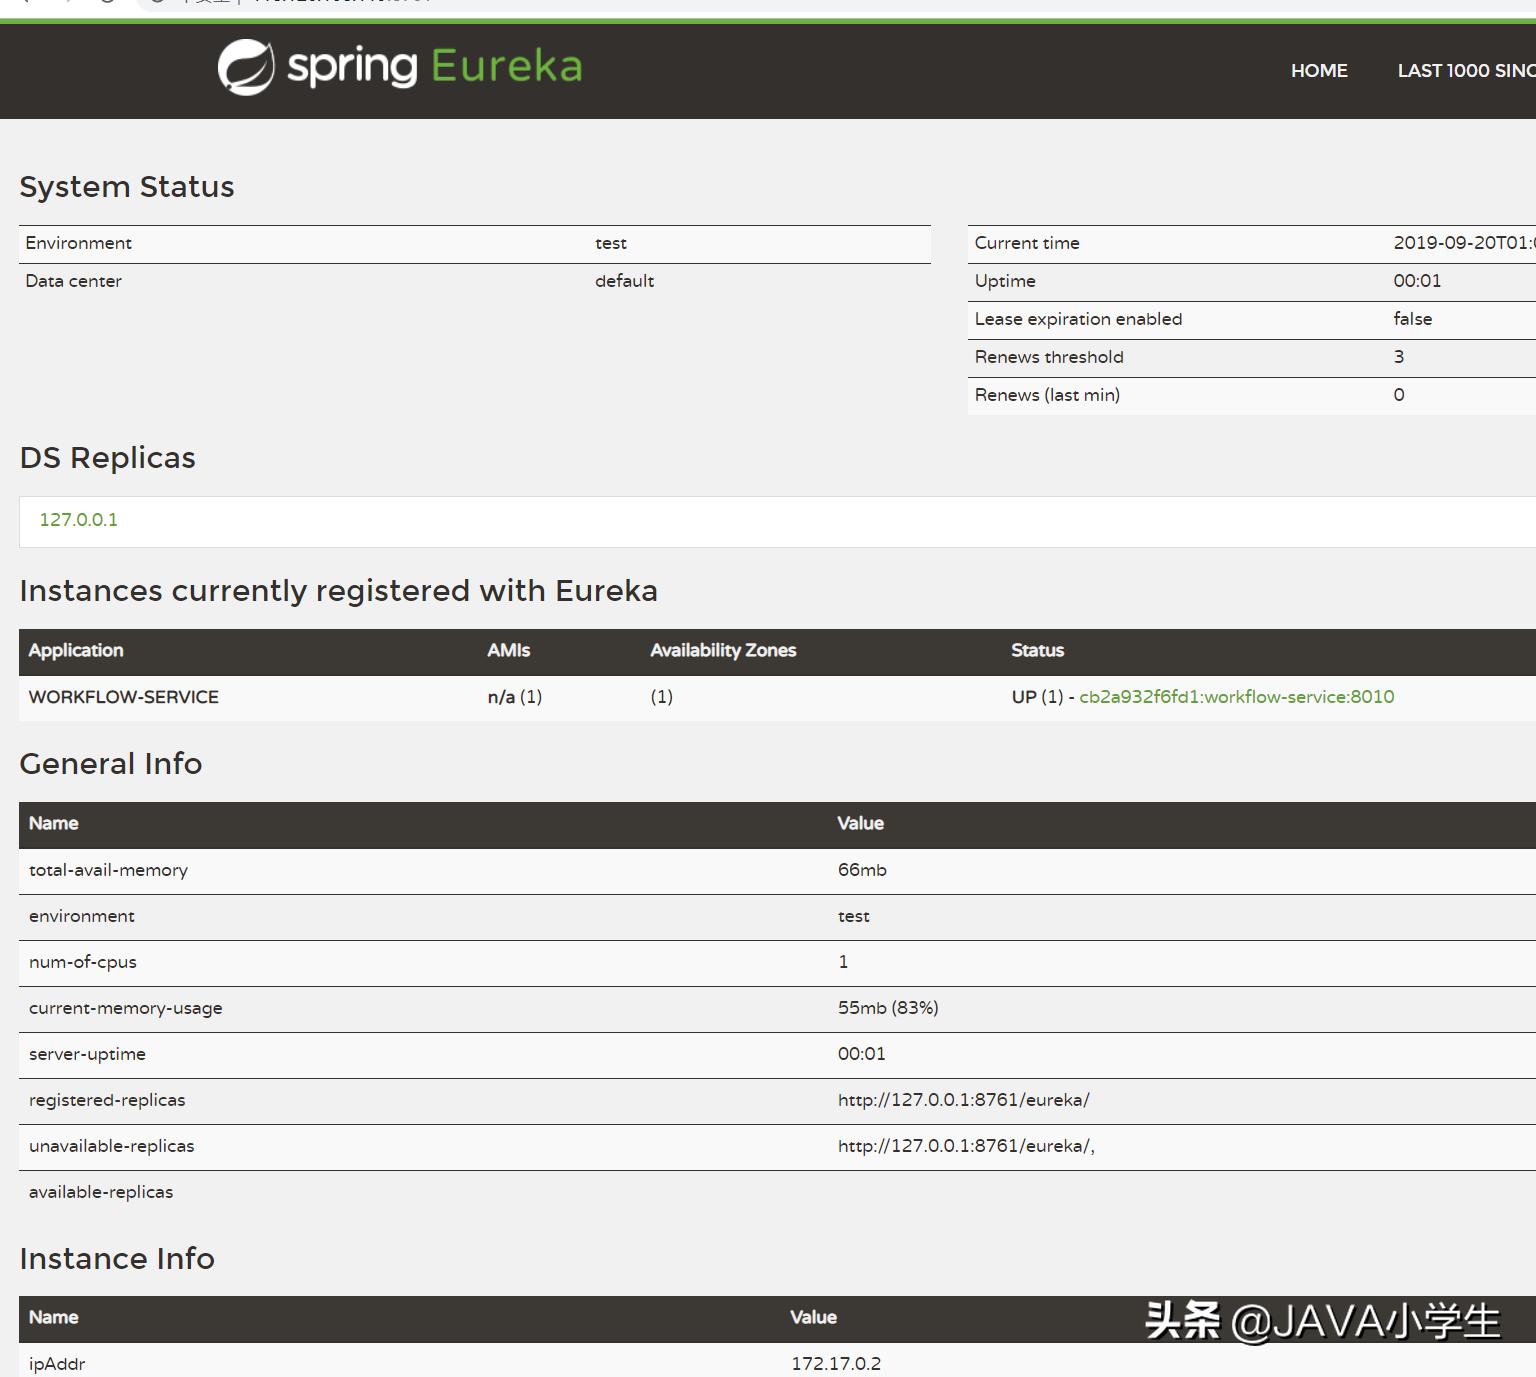Viewport: 1536px width, 1377px height.
Task: Select the registered-replicas URL value
Action: coord(963,1100)
